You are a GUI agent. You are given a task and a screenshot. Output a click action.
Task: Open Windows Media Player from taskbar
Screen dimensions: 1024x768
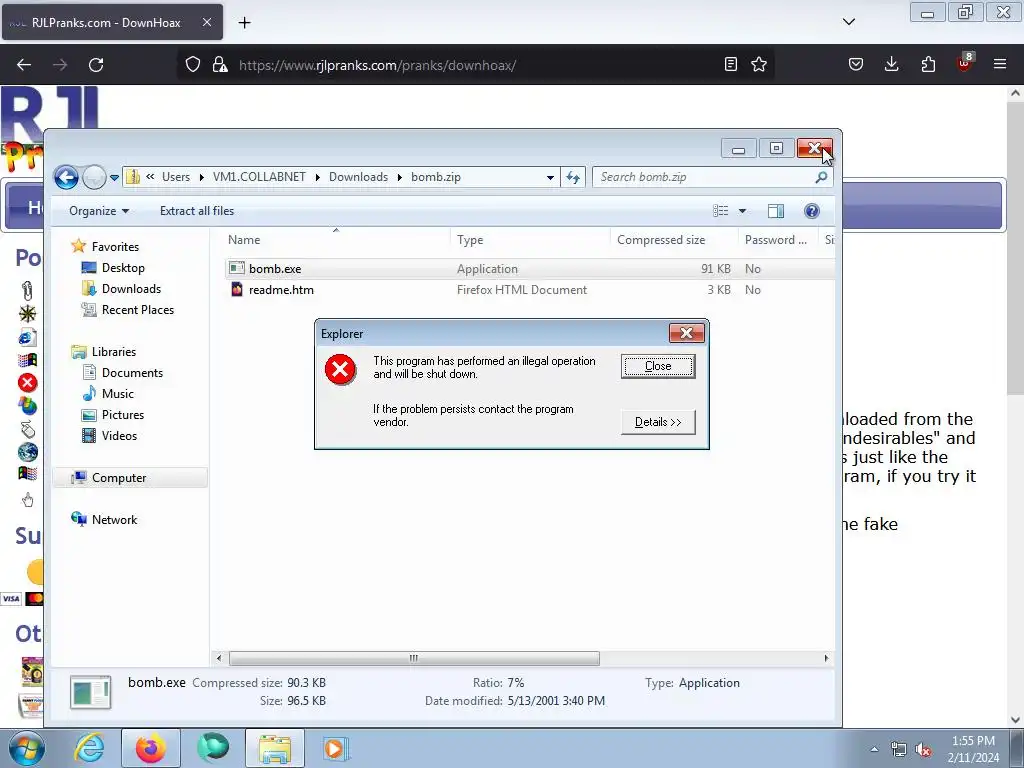click(336, 748)
